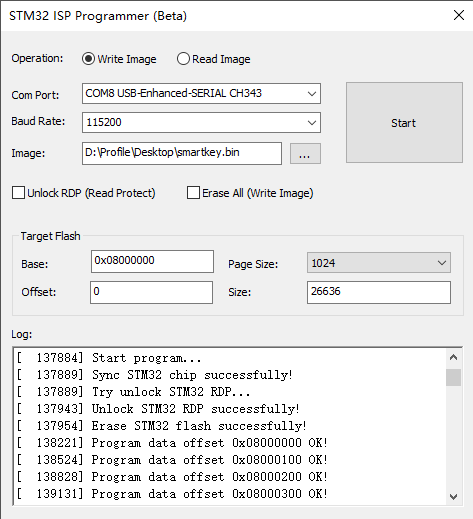The height and width of the screenshot is (519, 473).
Task: Click the Image file path field
Action: [x=182, y=153]
